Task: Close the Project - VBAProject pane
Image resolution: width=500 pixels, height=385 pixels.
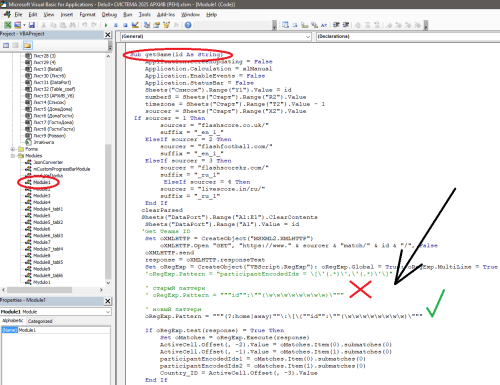Action: click(108, 35)
